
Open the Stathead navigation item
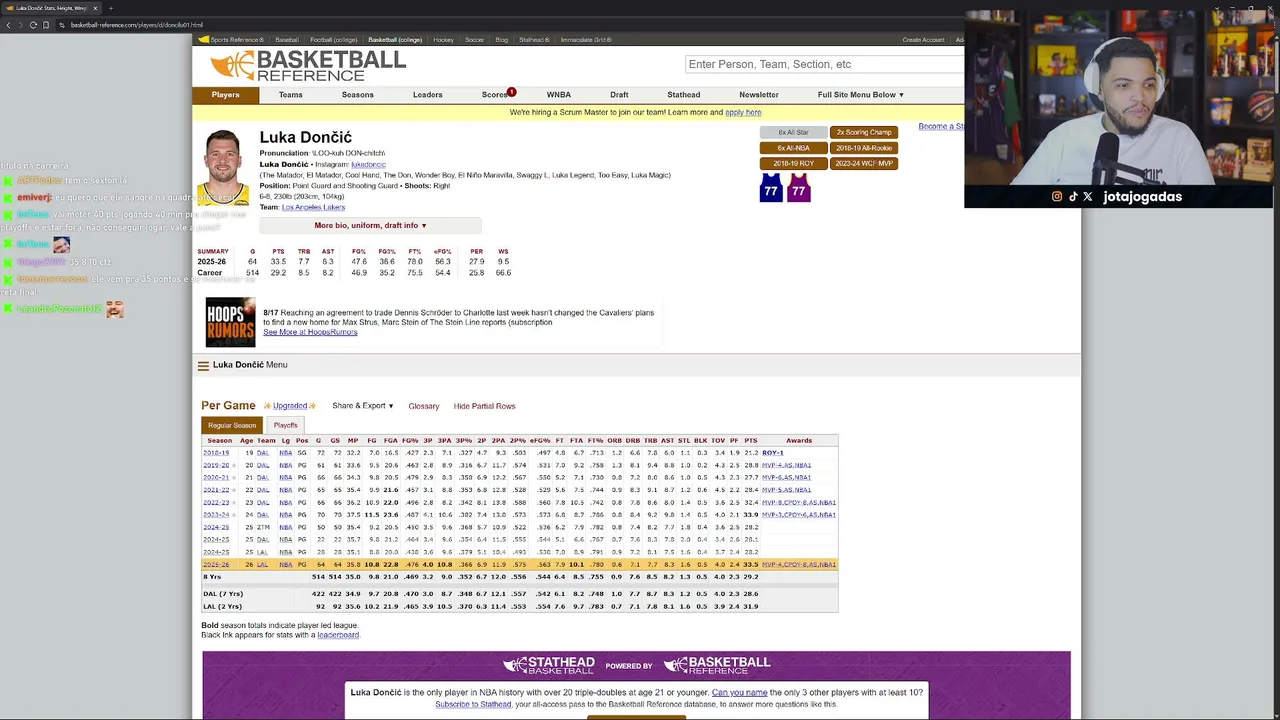click(684, 95)
